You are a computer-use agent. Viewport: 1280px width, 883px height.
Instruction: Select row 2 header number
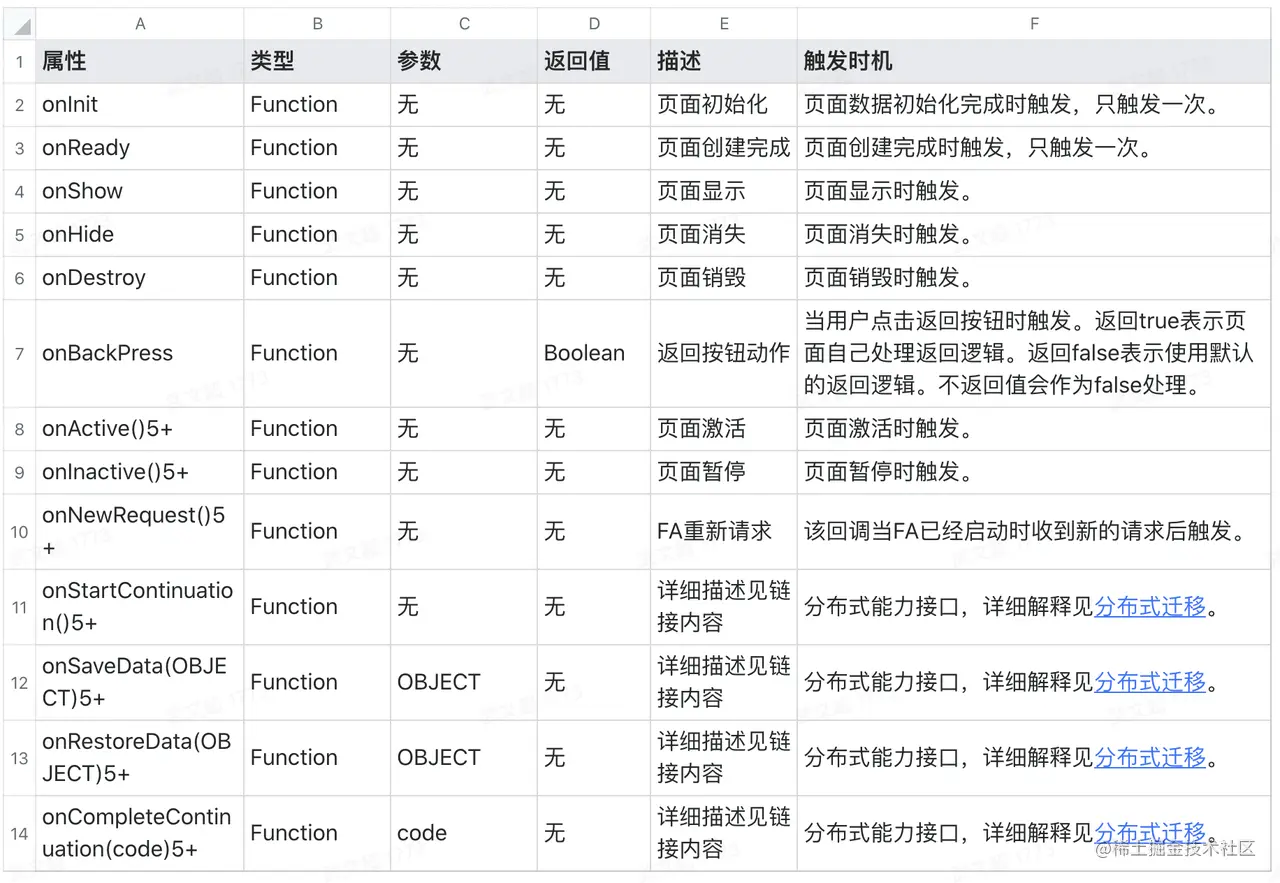[19, 105]
